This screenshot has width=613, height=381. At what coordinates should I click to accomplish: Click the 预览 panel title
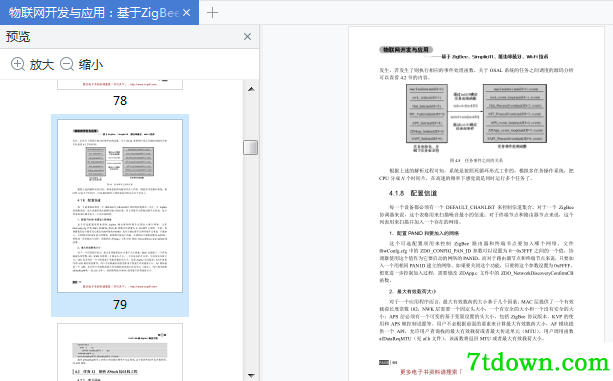(18, 37)
